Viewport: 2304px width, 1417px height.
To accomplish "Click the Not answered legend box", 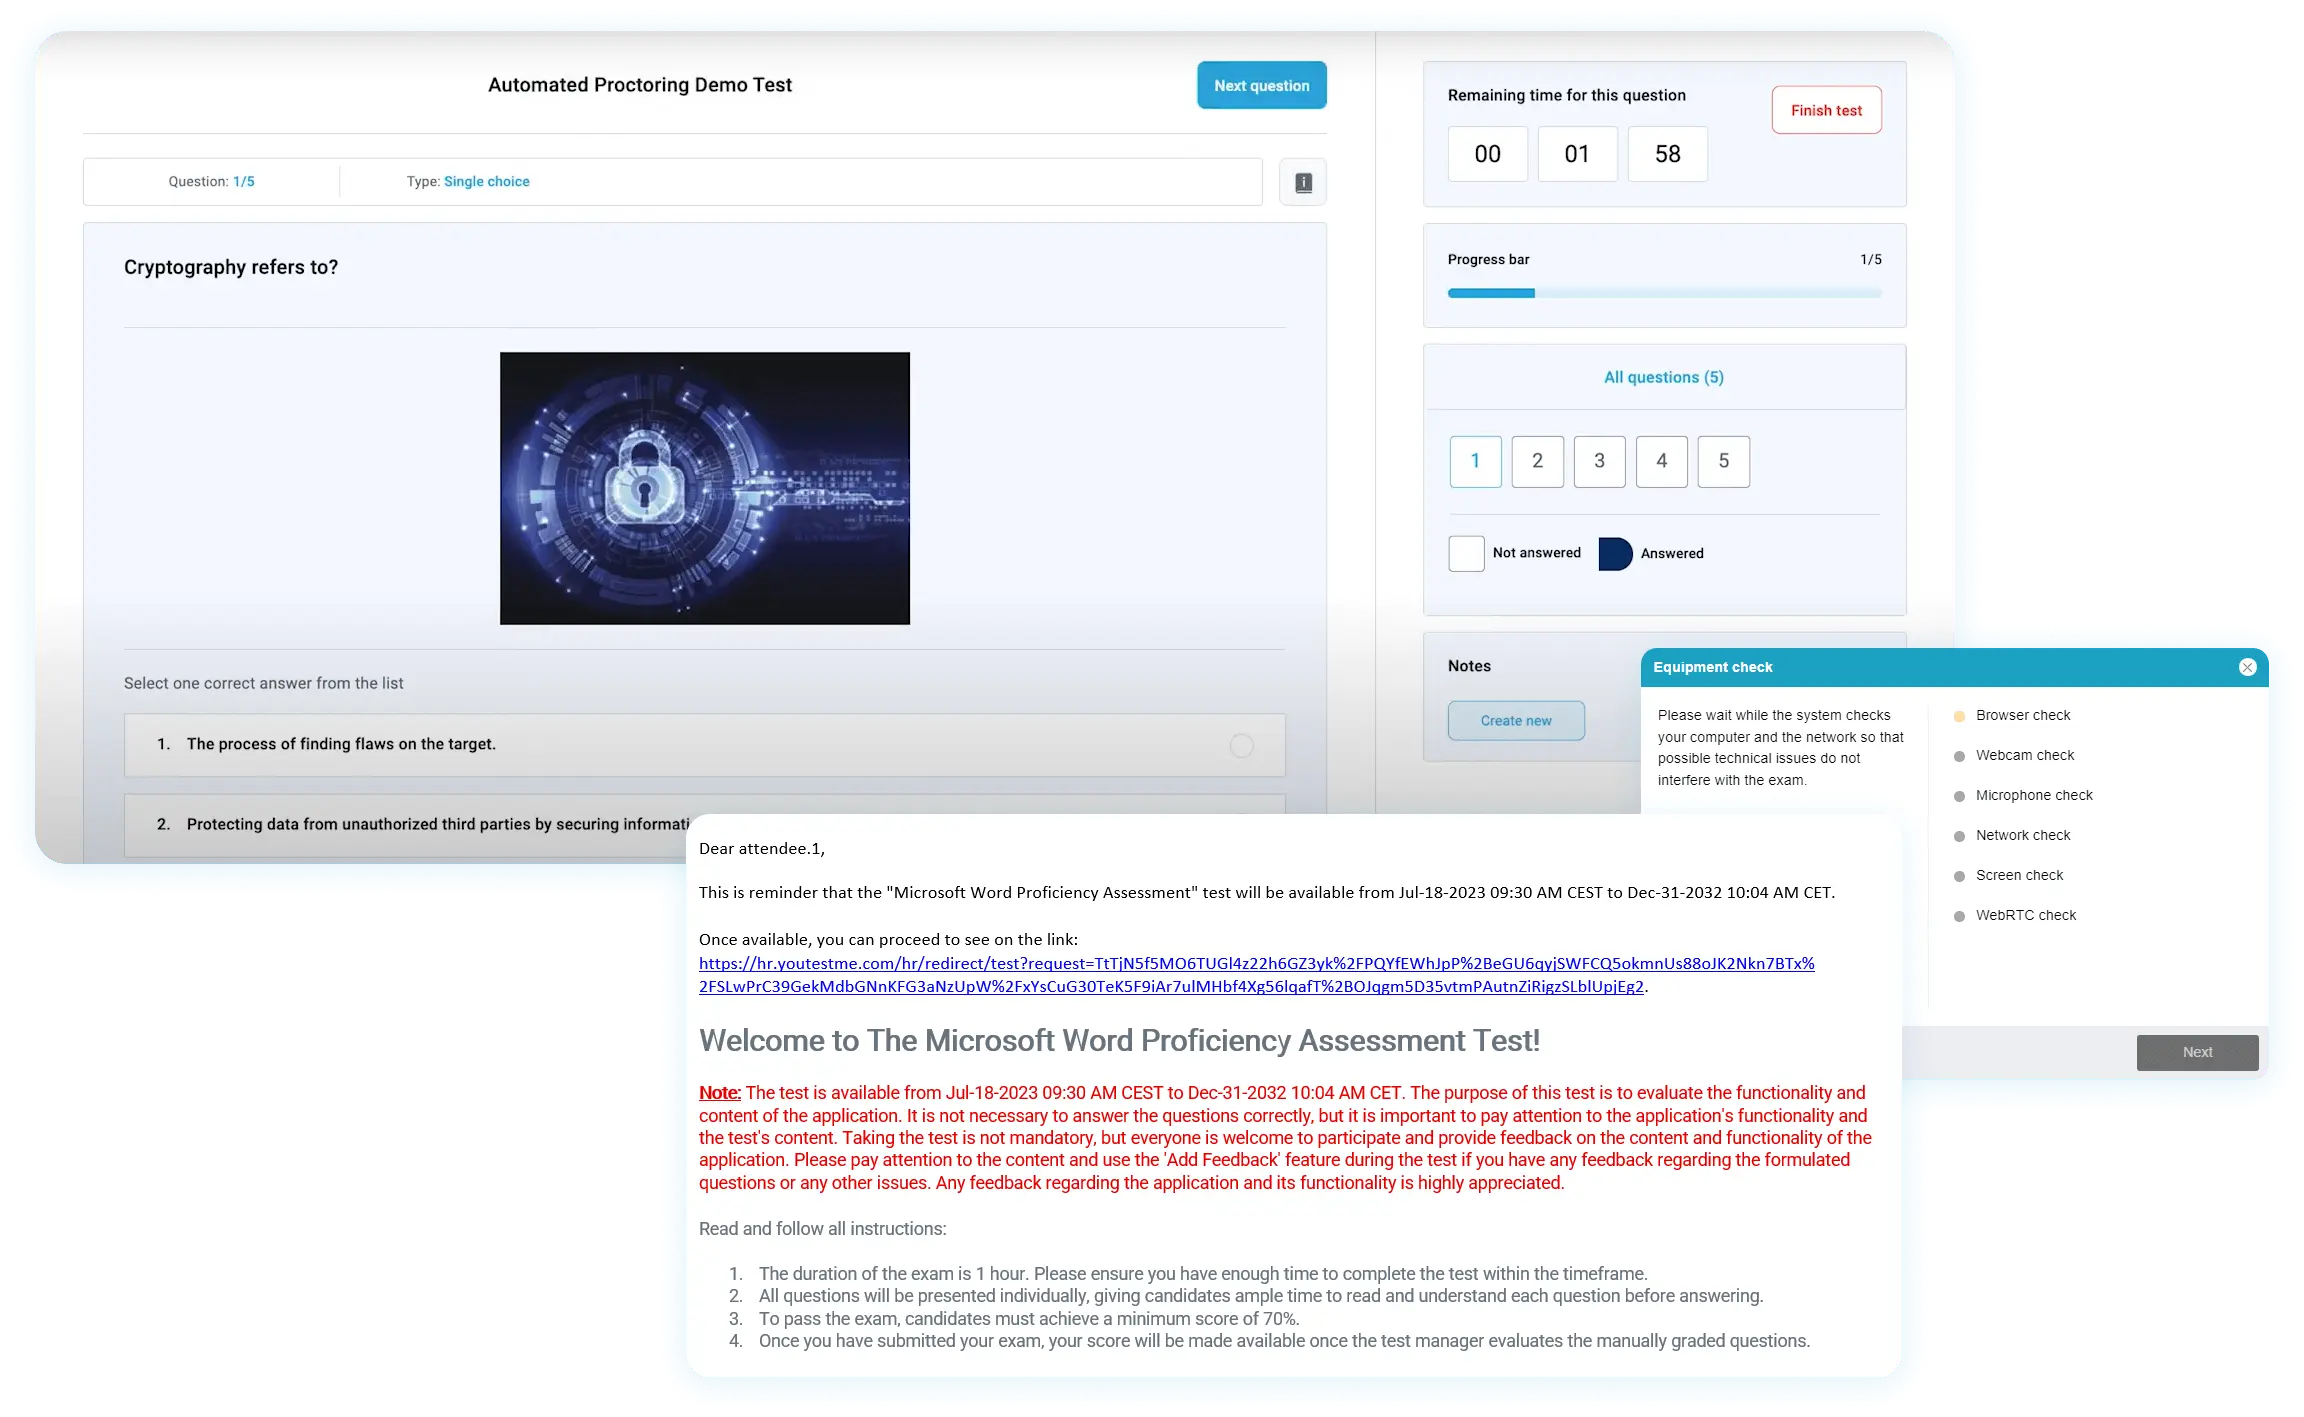I will click(x=1466, y=554).
